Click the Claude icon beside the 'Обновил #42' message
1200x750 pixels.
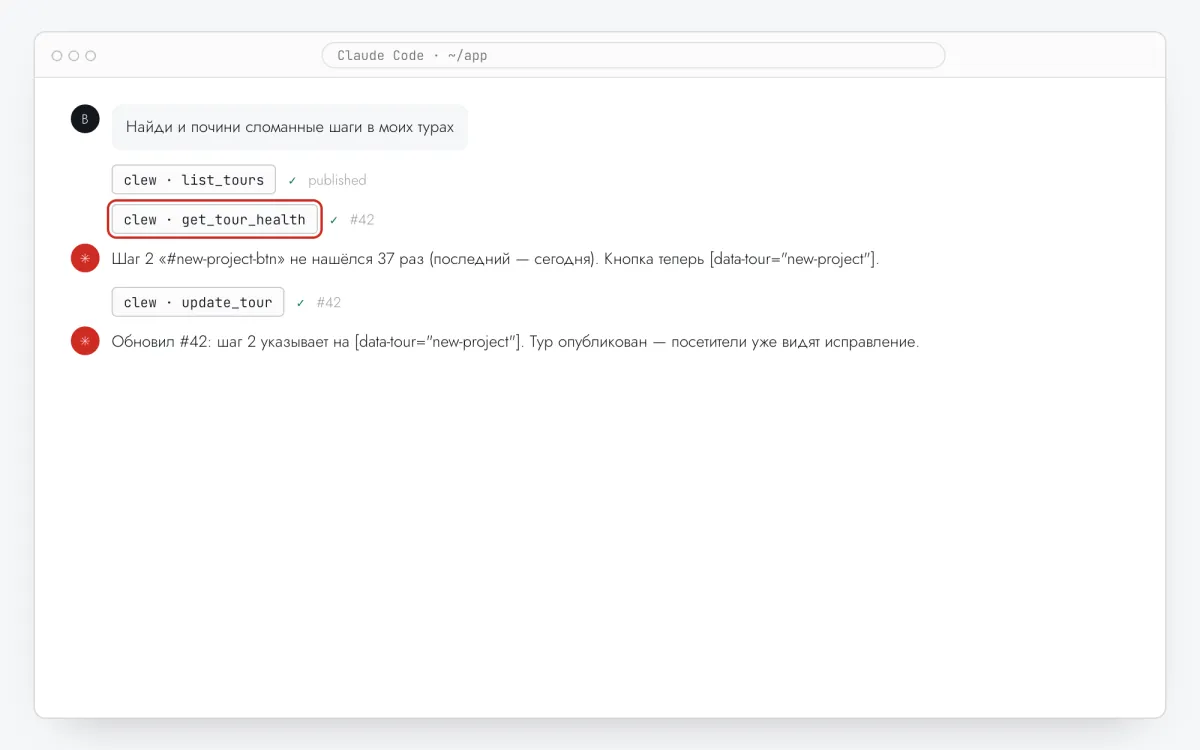[85, 341]
